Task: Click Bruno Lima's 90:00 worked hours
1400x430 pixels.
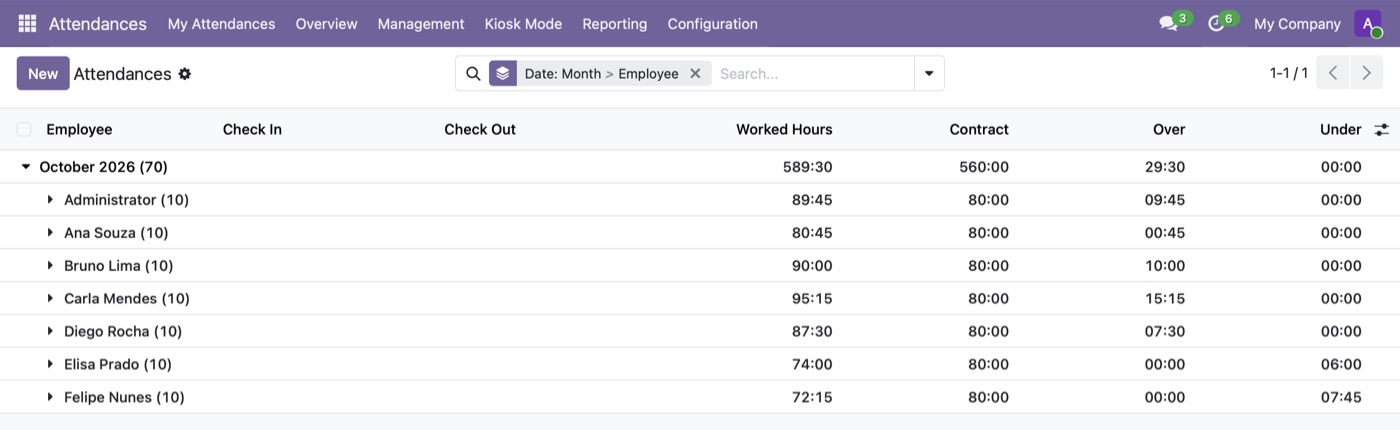Action: pos(812,266)
